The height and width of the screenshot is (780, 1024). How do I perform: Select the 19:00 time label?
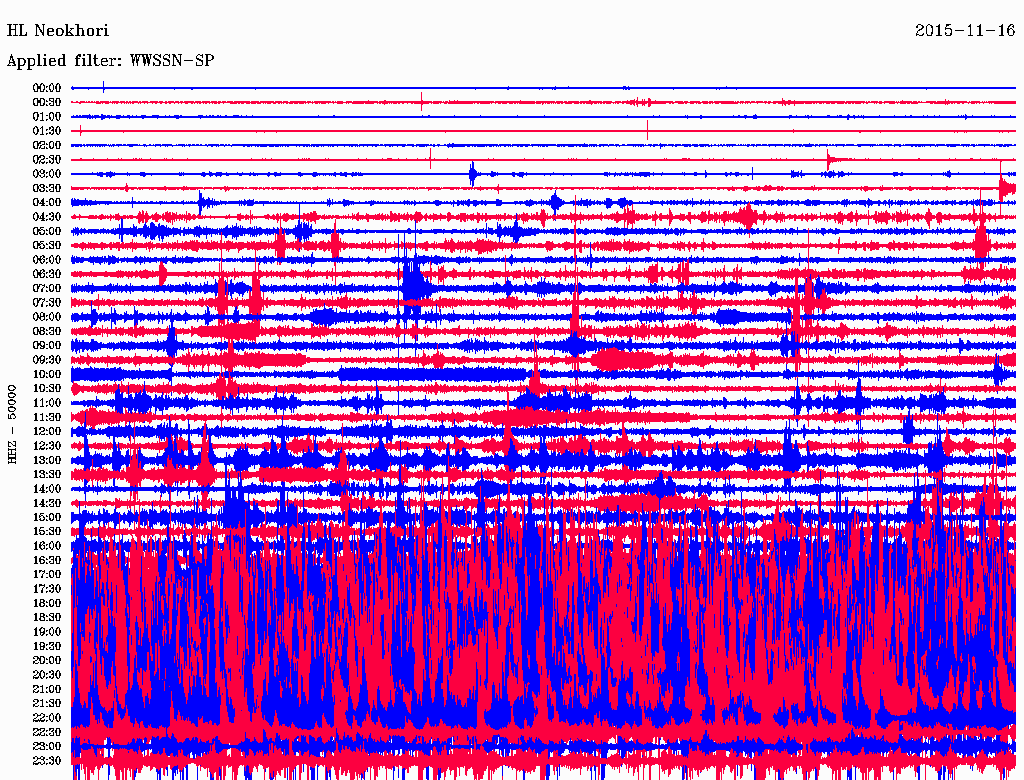pos(47,632)
